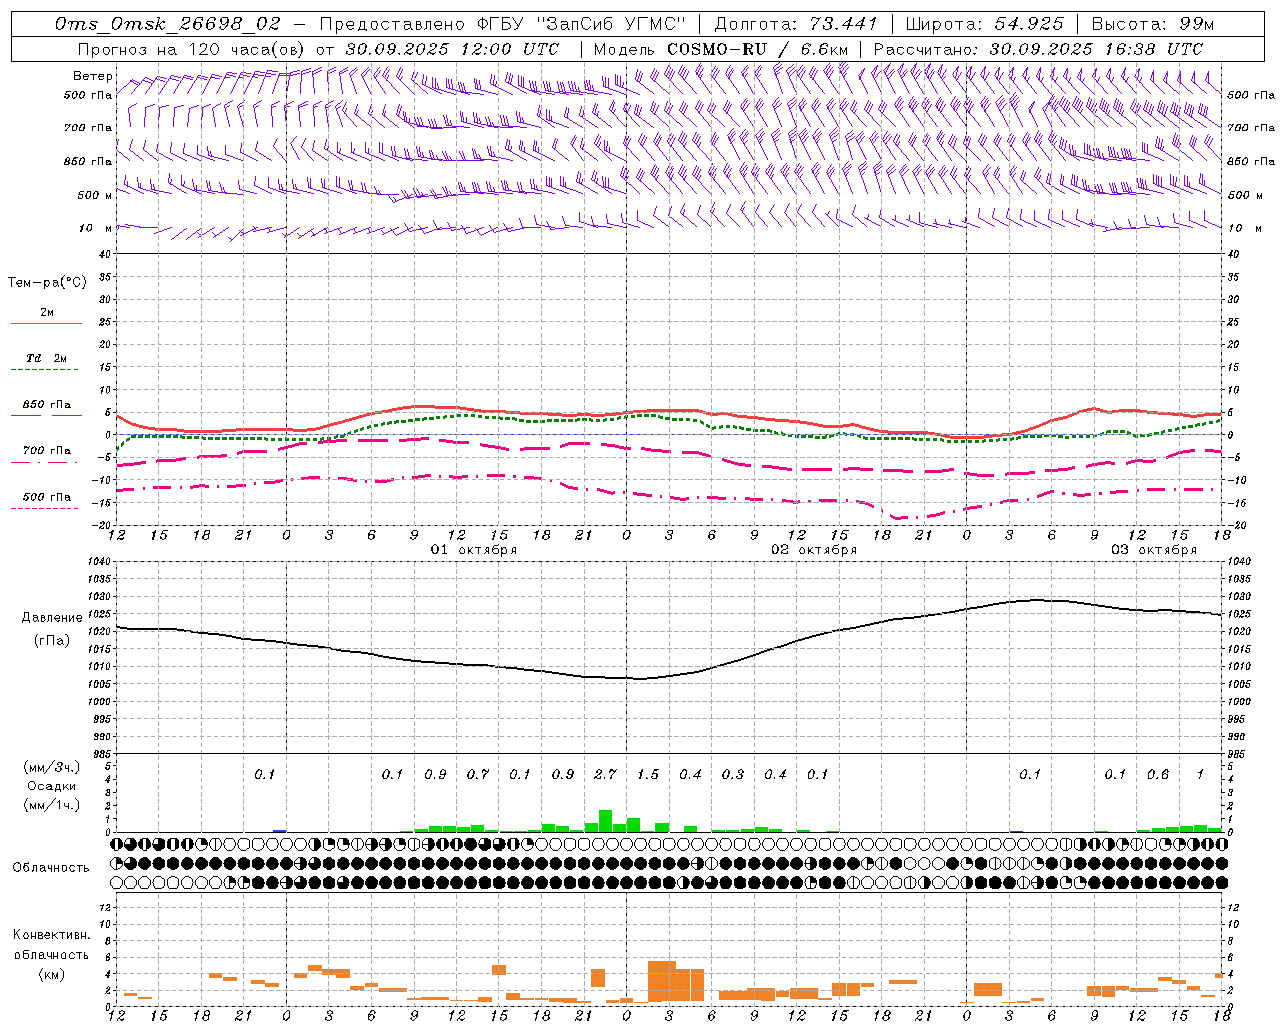This screenshot has height=1024, width=1280.
Task: Click the (мм/3ч.) units label
Action: pos(52,767)
